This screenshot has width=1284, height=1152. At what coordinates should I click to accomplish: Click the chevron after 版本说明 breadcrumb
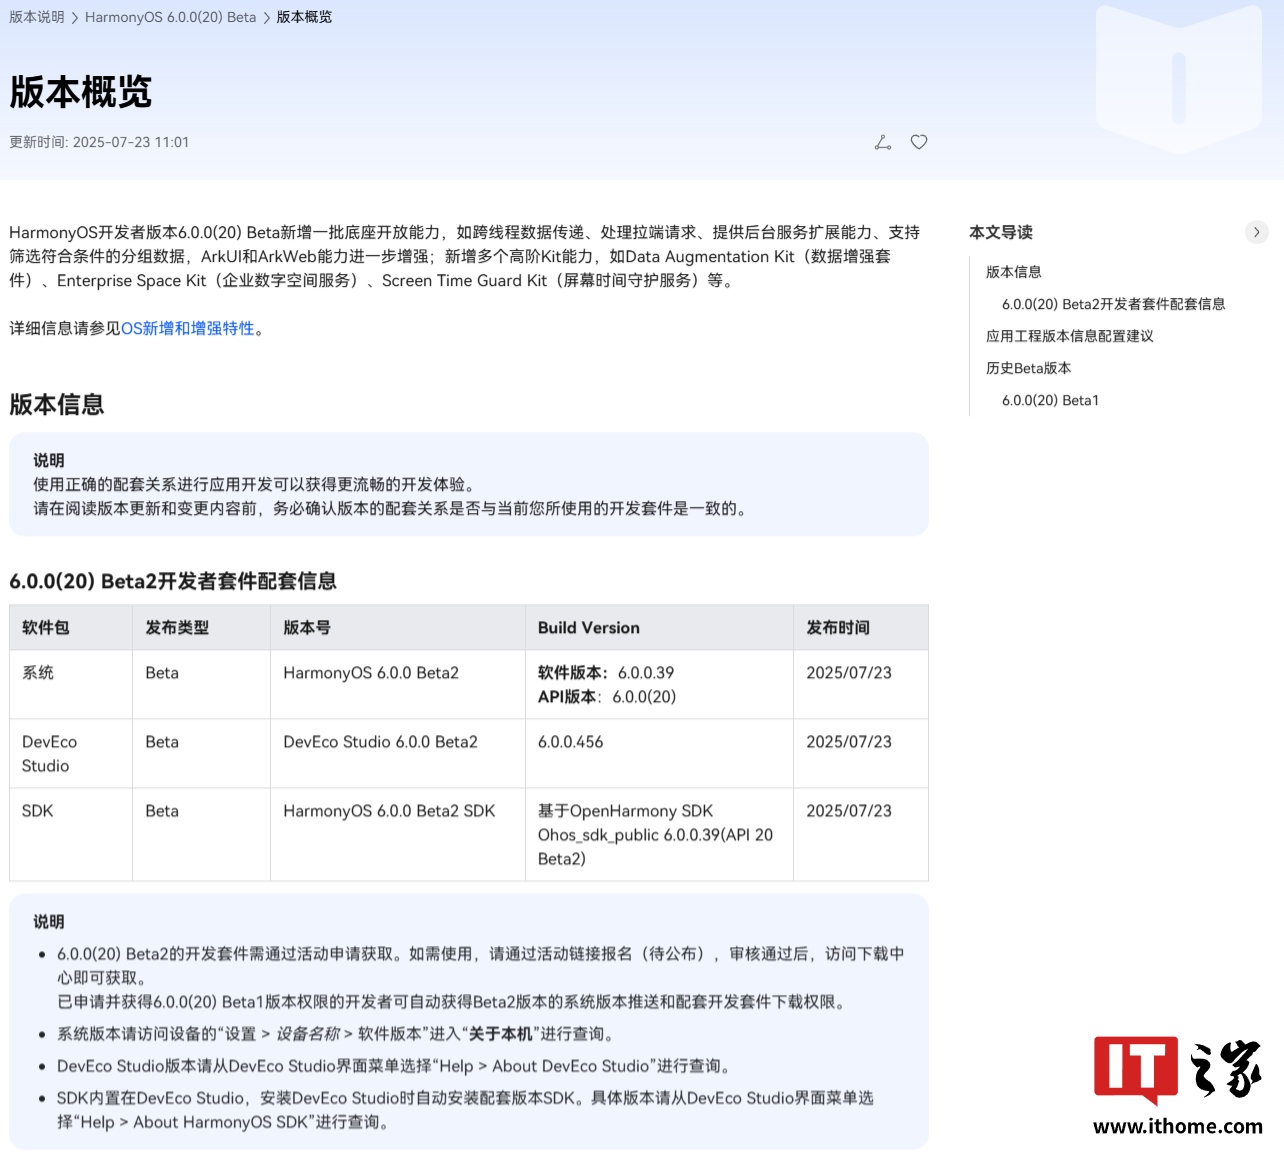pyautogui.click(x=75, y=18)
